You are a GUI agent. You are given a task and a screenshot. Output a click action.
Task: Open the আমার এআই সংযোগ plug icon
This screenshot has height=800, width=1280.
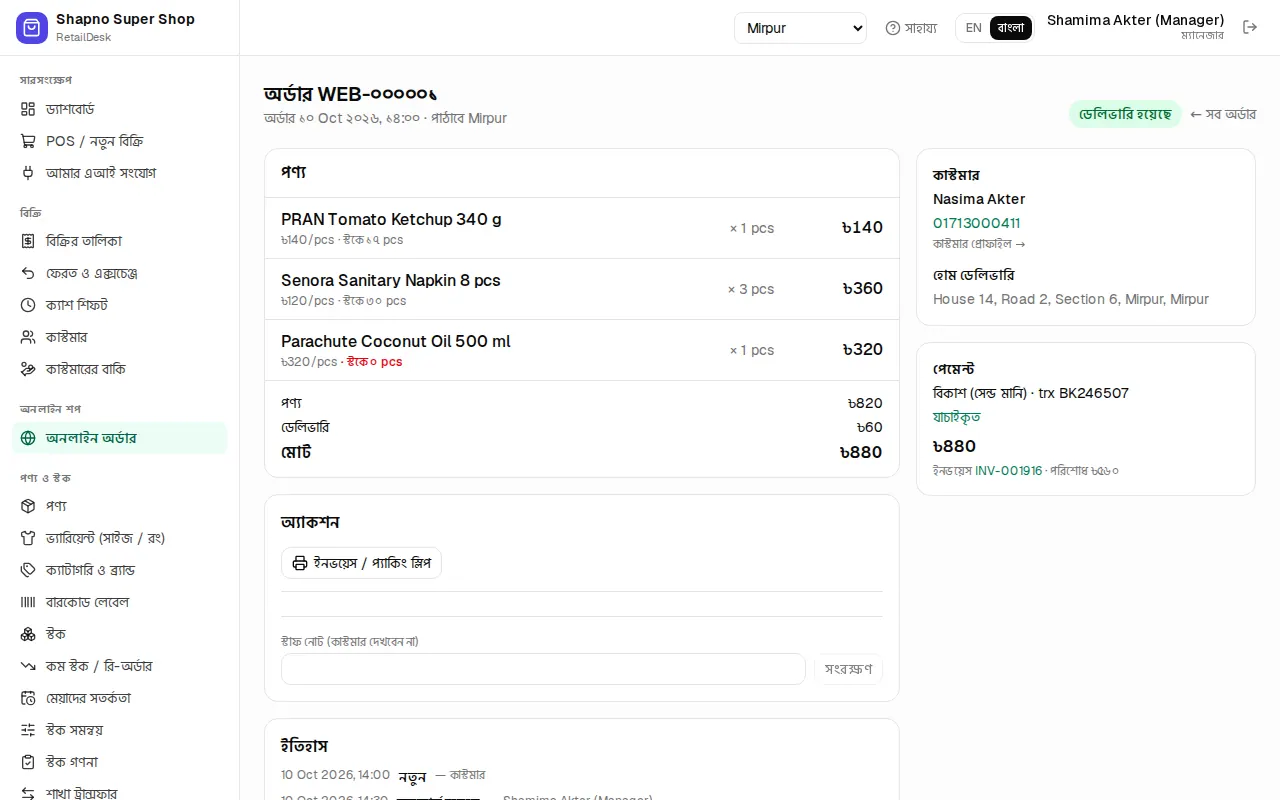point(28,173)
